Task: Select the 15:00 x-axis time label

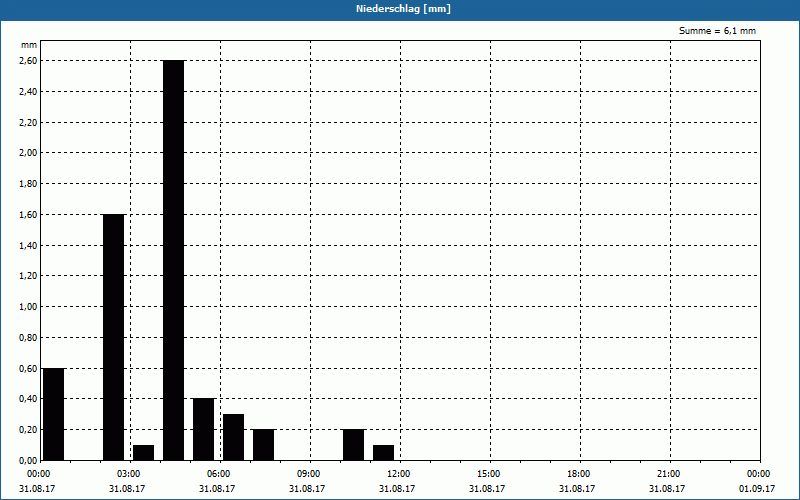Action: (x=488, y=474)
